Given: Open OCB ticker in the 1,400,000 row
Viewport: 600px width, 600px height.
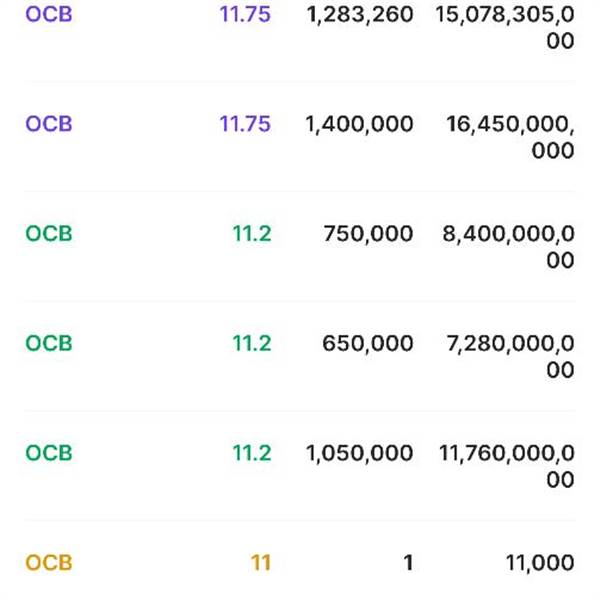Looking at the screenshot, I should point(49,124).
